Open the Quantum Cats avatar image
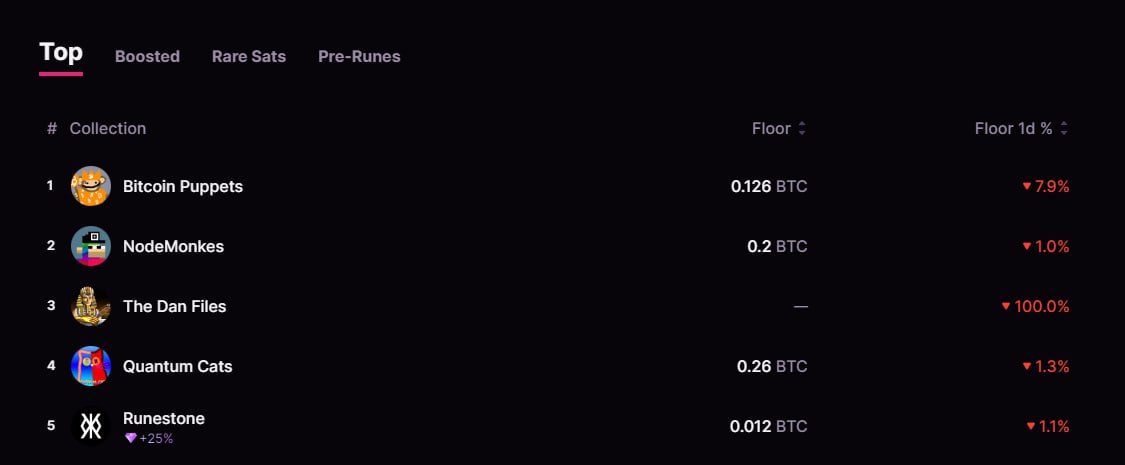The height and width of the screenshot is (465, 1125). (x=91, y=366)
